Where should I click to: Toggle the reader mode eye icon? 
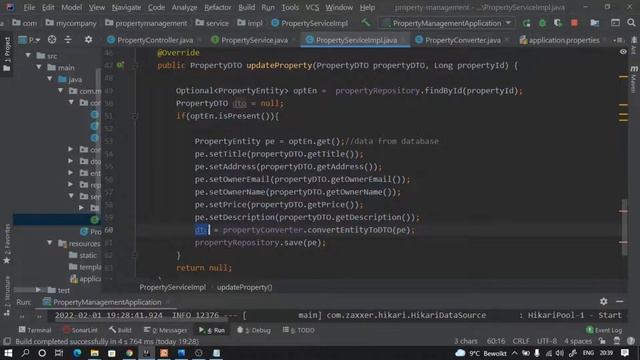pos(623,52)
